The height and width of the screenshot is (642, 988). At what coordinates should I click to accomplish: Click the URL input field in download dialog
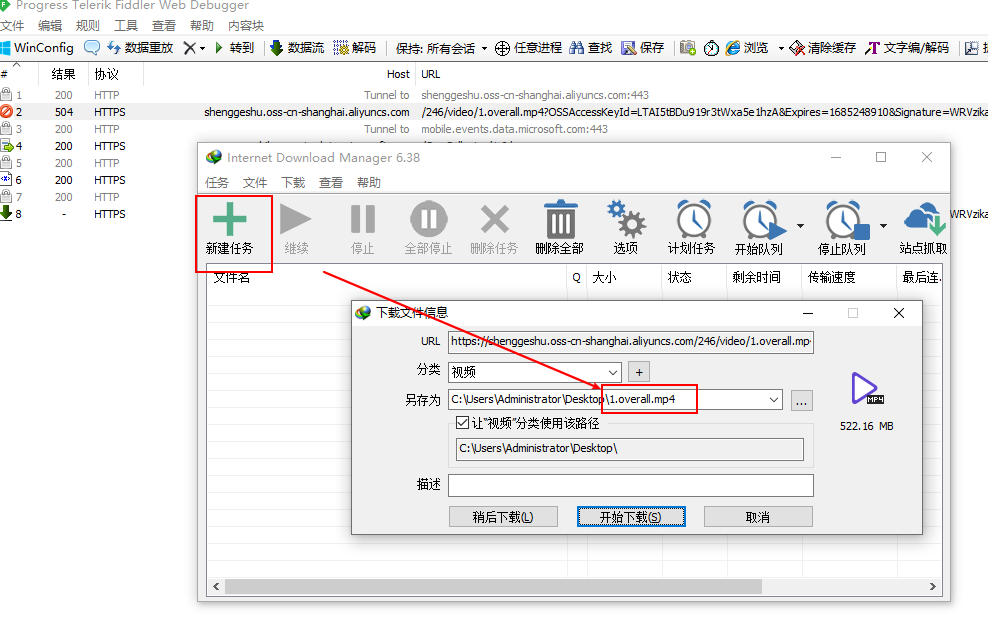[x=631, y=341]
